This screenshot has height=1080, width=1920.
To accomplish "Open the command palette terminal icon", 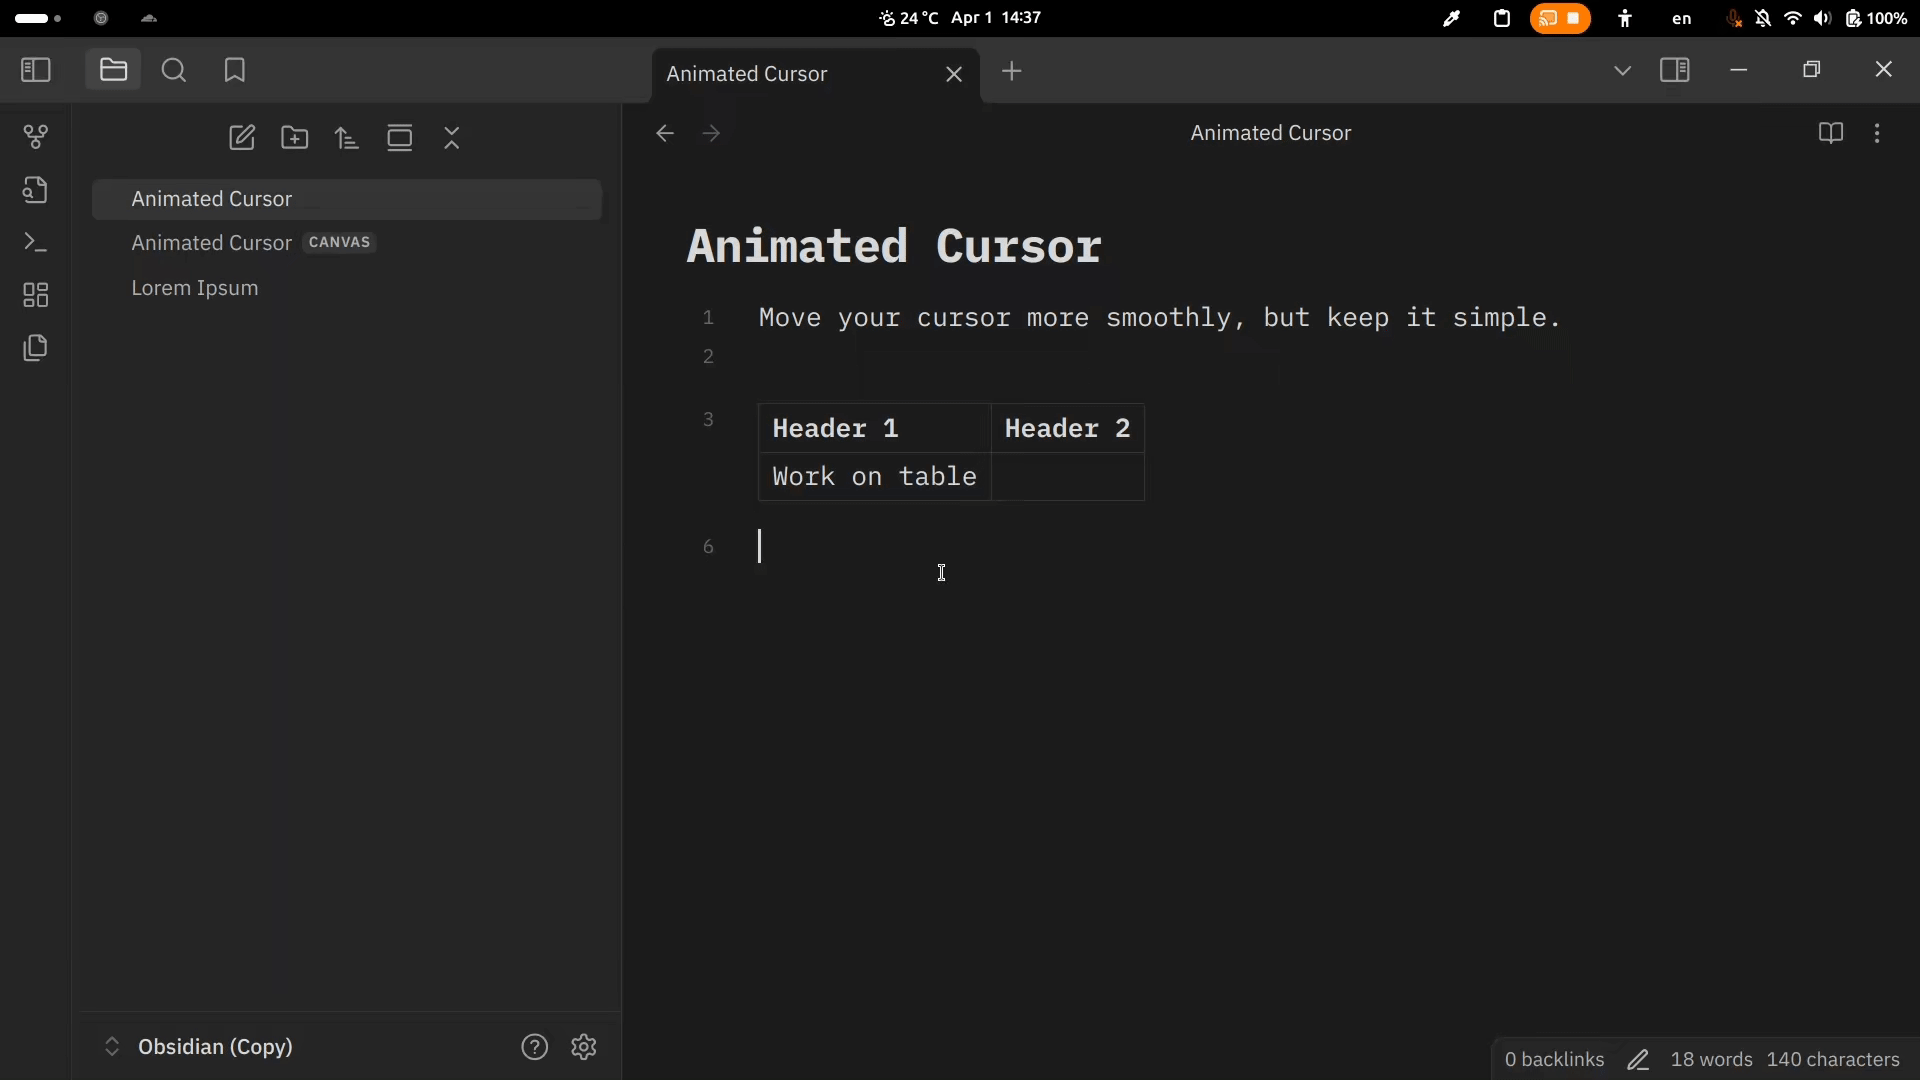I will point(36,242).
